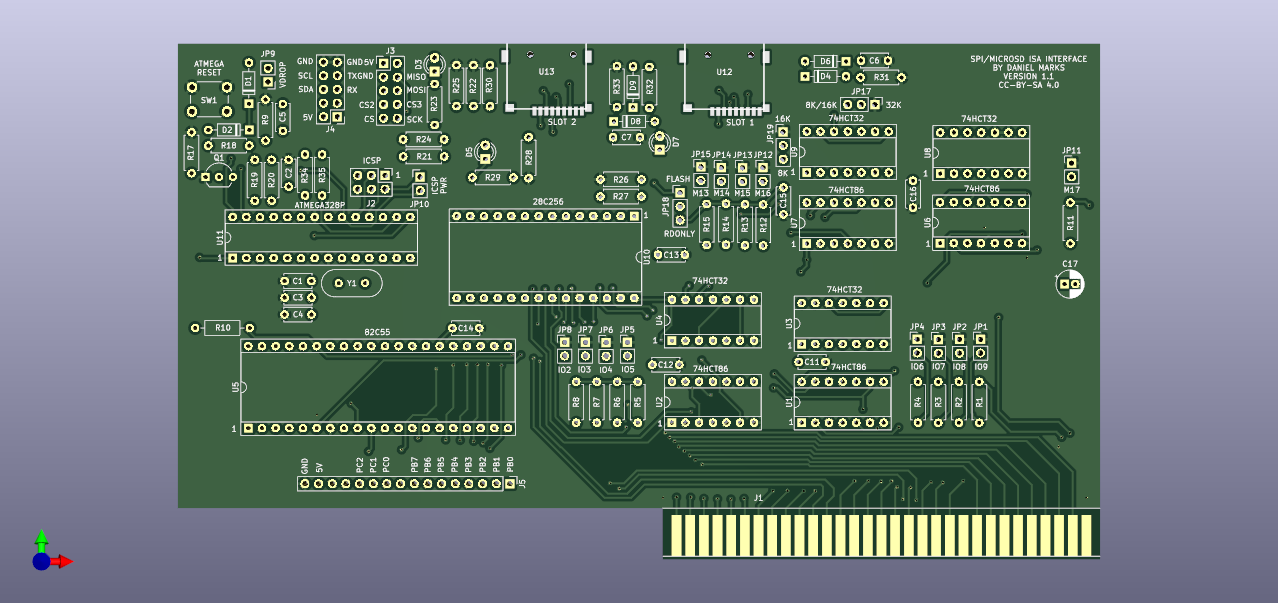The height and width of the screenshot is (603, 1278).
Task: Click capacitor C13
Action: [671, 255]
